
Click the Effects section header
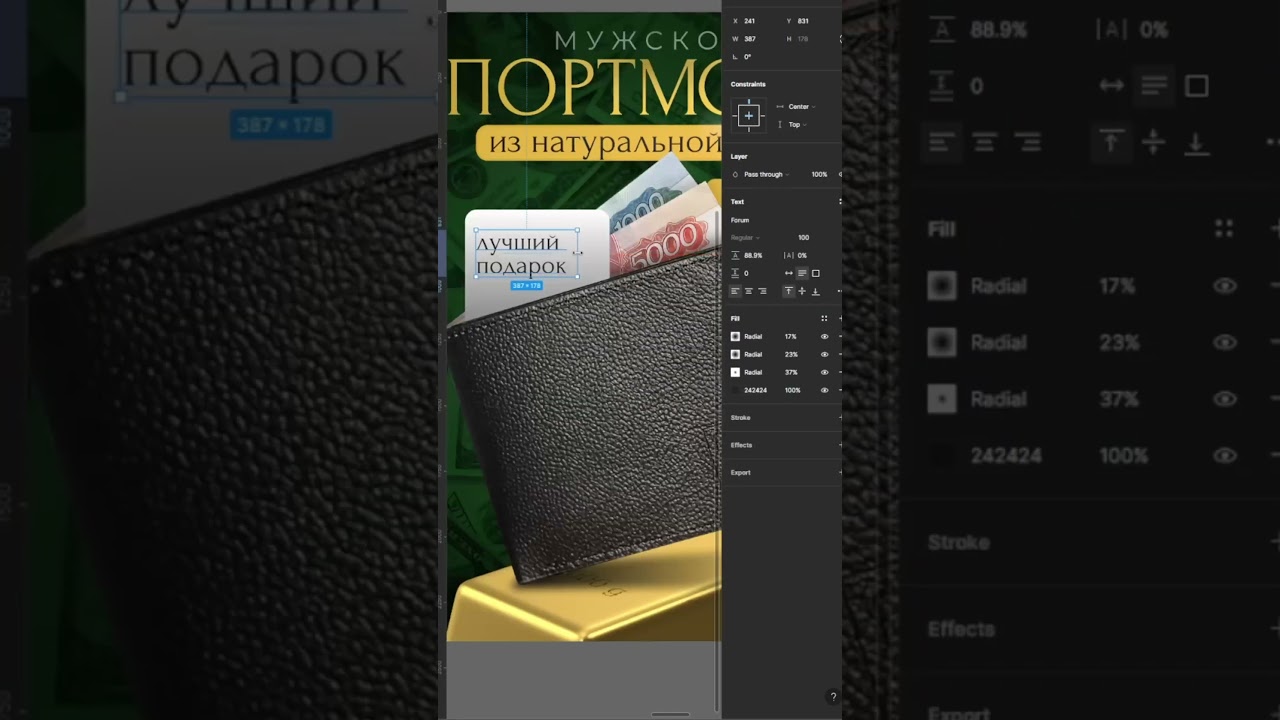741,445
